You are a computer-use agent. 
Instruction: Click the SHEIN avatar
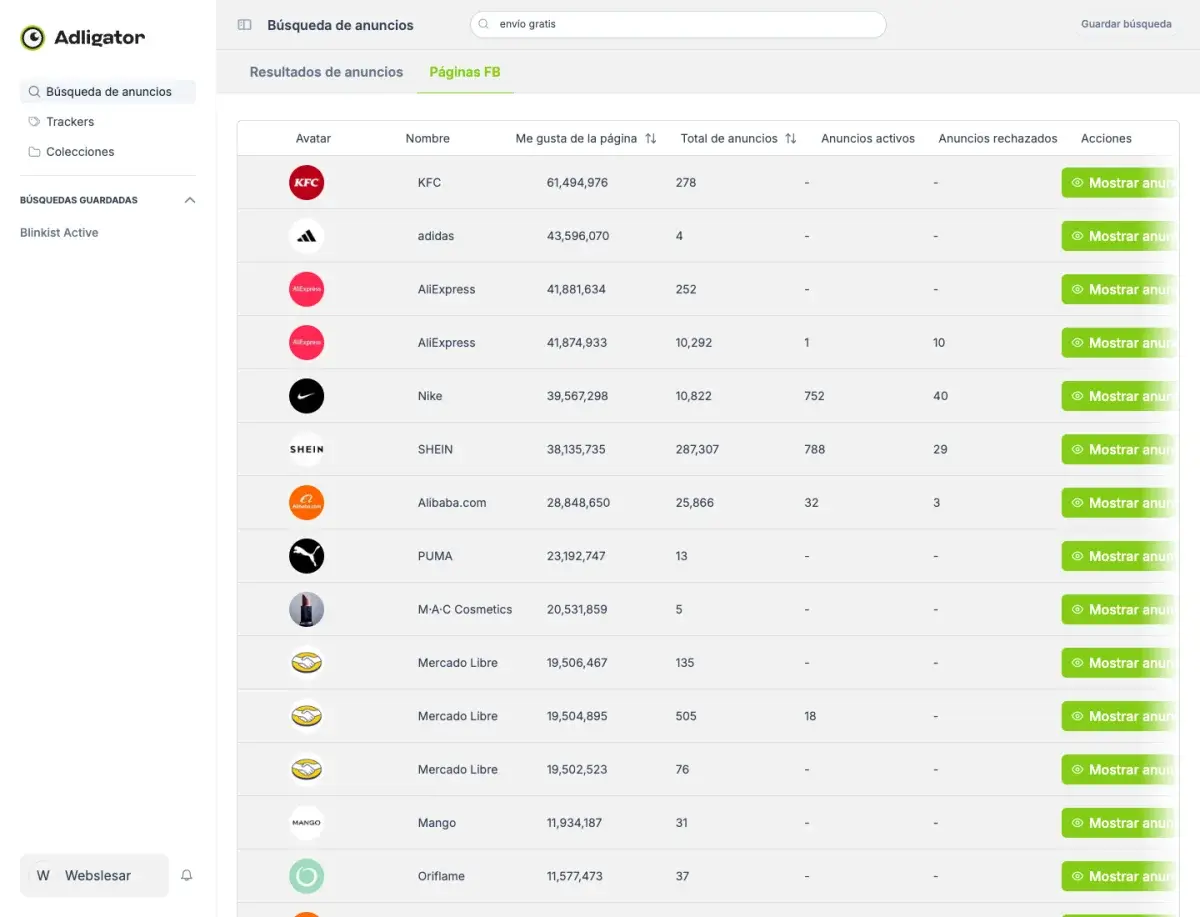[x=306, y=450]
